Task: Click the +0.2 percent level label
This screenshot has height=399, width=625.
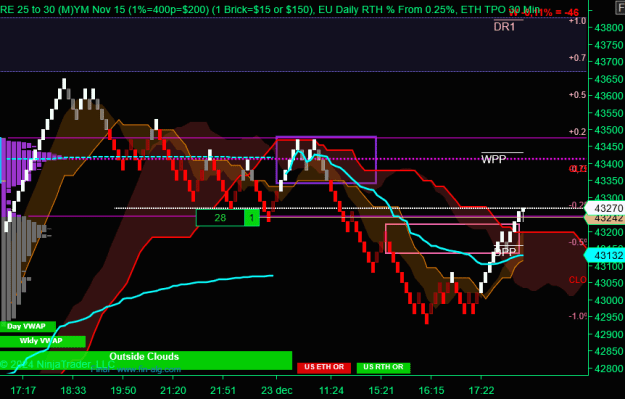Action: click(577, 132)
